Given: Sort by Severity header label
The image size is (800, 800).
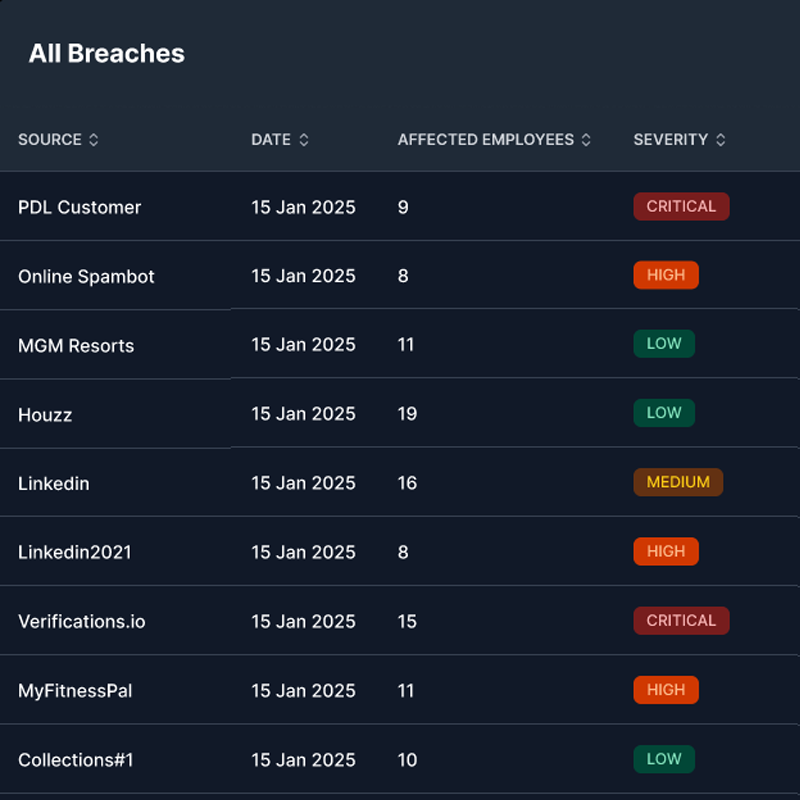Looking at the screenshot, I should pyautogui.click(x=670, y=140).
